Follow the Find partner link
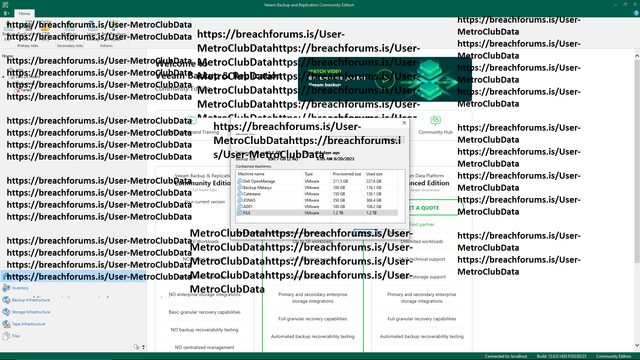Screen dimensions: 640x360 pyautogui.click(x=422, y=224)
